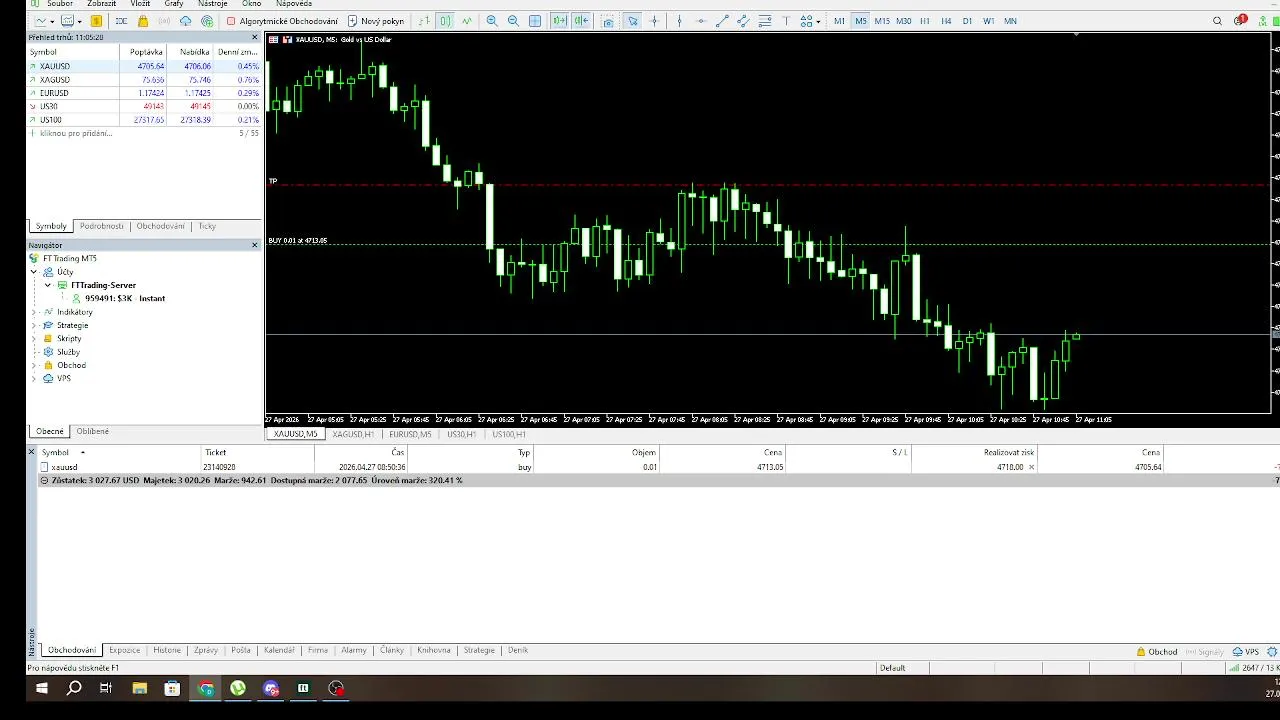Open Chrome from the taskbar
Viewport: 1280px width, 720px height.
(x=206, y=688)
